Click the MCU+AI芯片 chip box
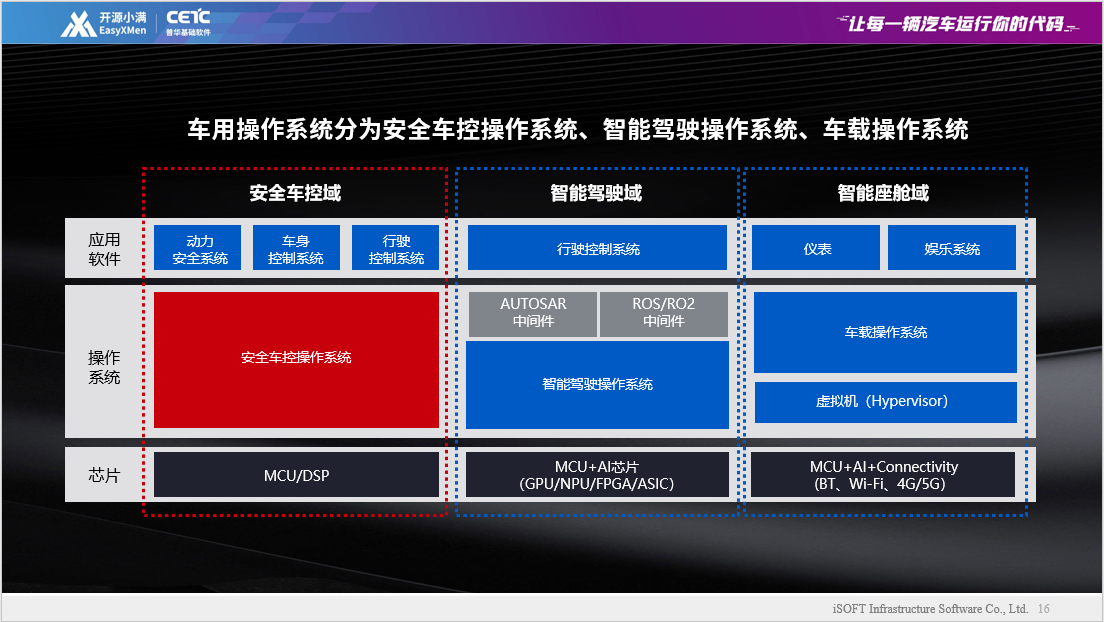The image size is (1104, 622). (x=597, y=475)
